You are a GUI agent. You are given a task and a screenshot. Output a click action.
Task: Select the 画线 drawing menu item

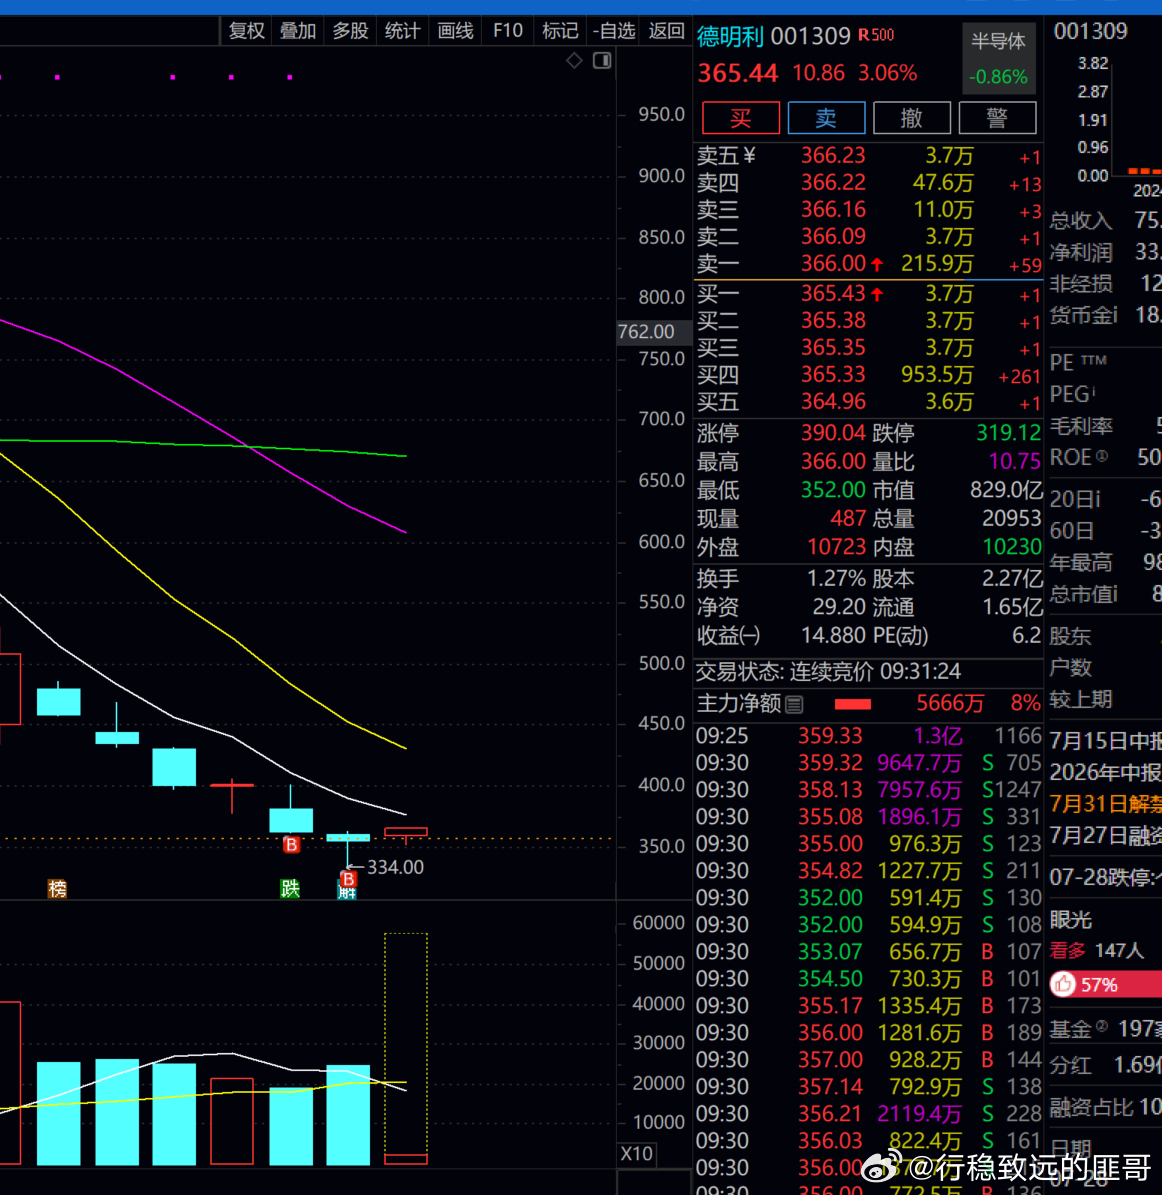click(x=456, y=30)
